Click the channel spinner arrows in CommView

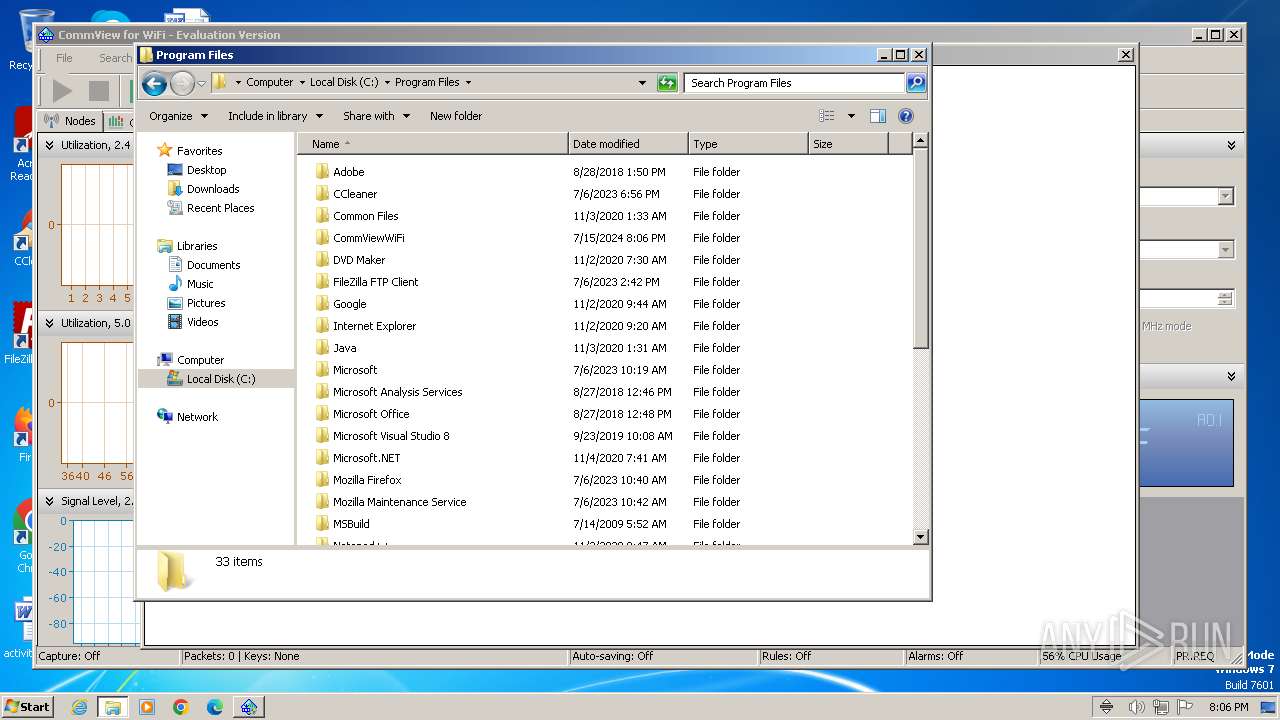1225,299
